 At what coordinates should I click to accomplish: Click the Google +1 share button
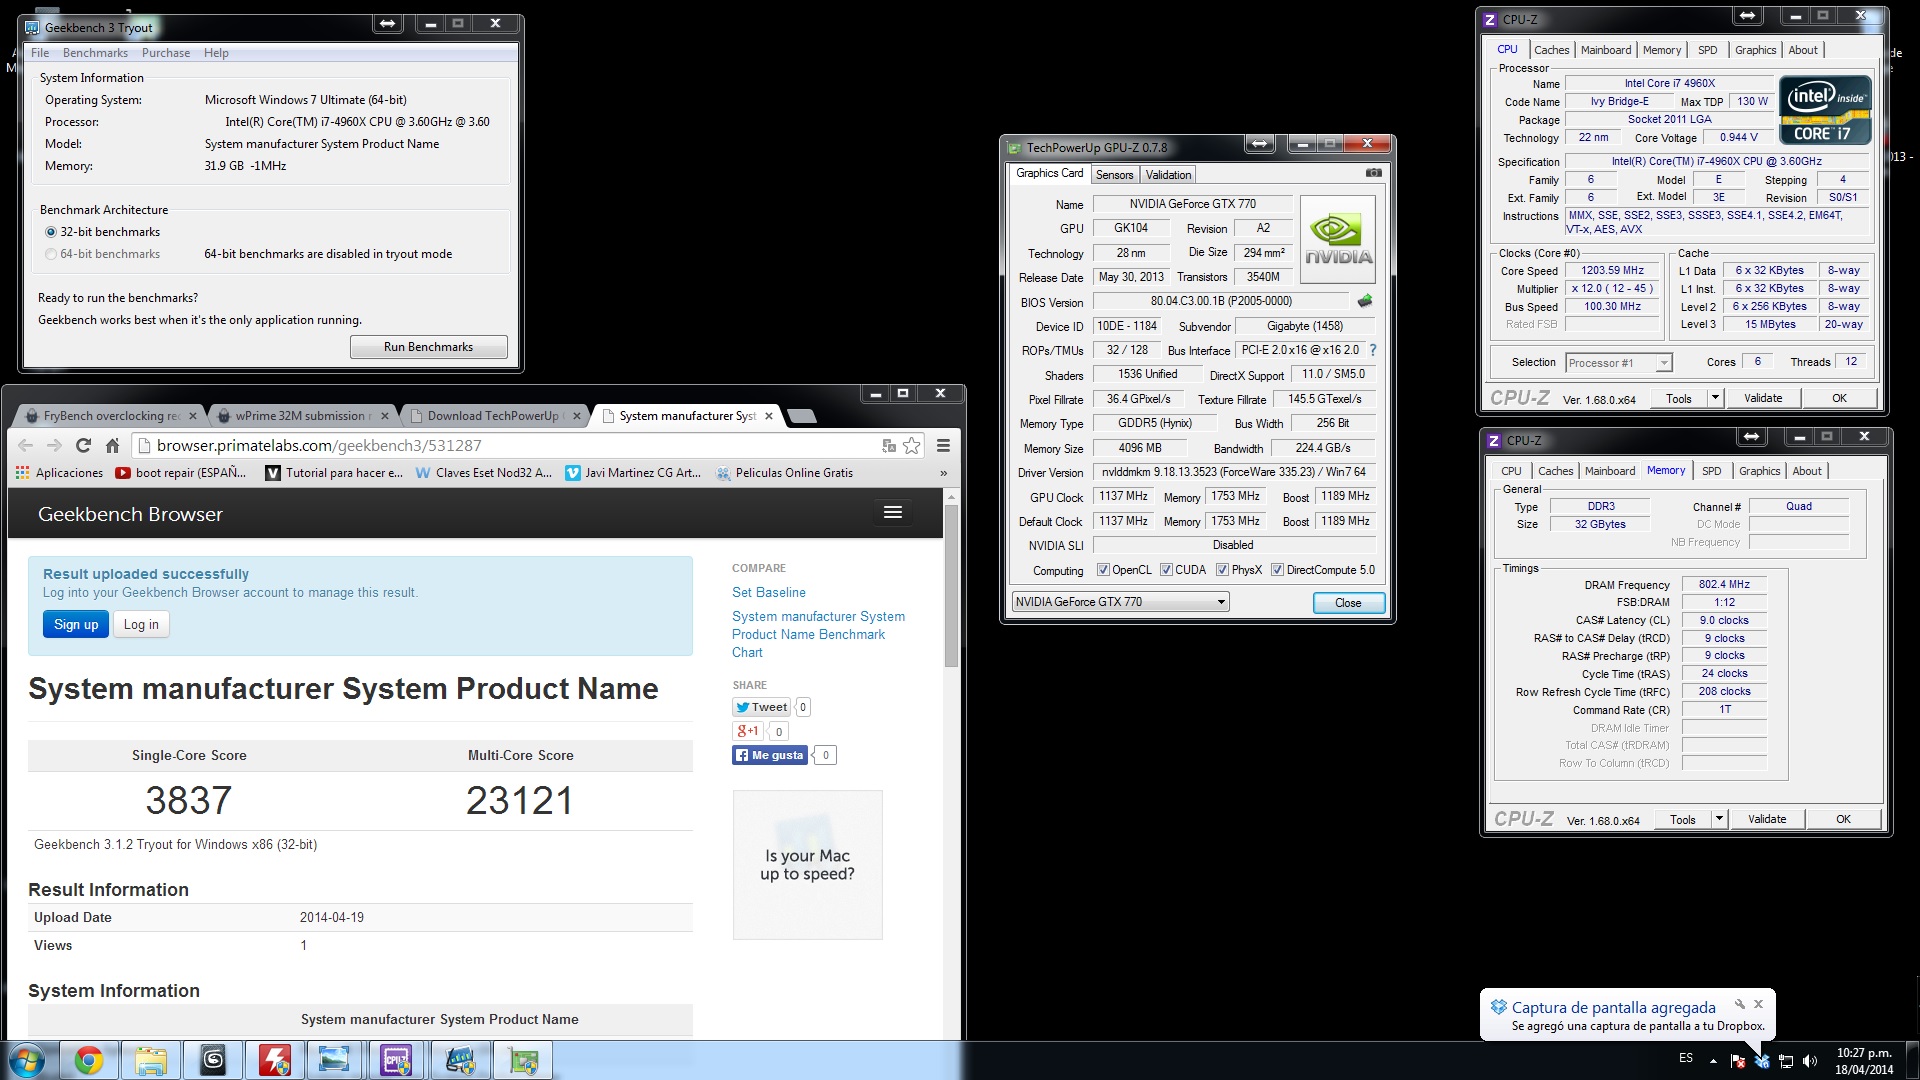tap(748, 731)
